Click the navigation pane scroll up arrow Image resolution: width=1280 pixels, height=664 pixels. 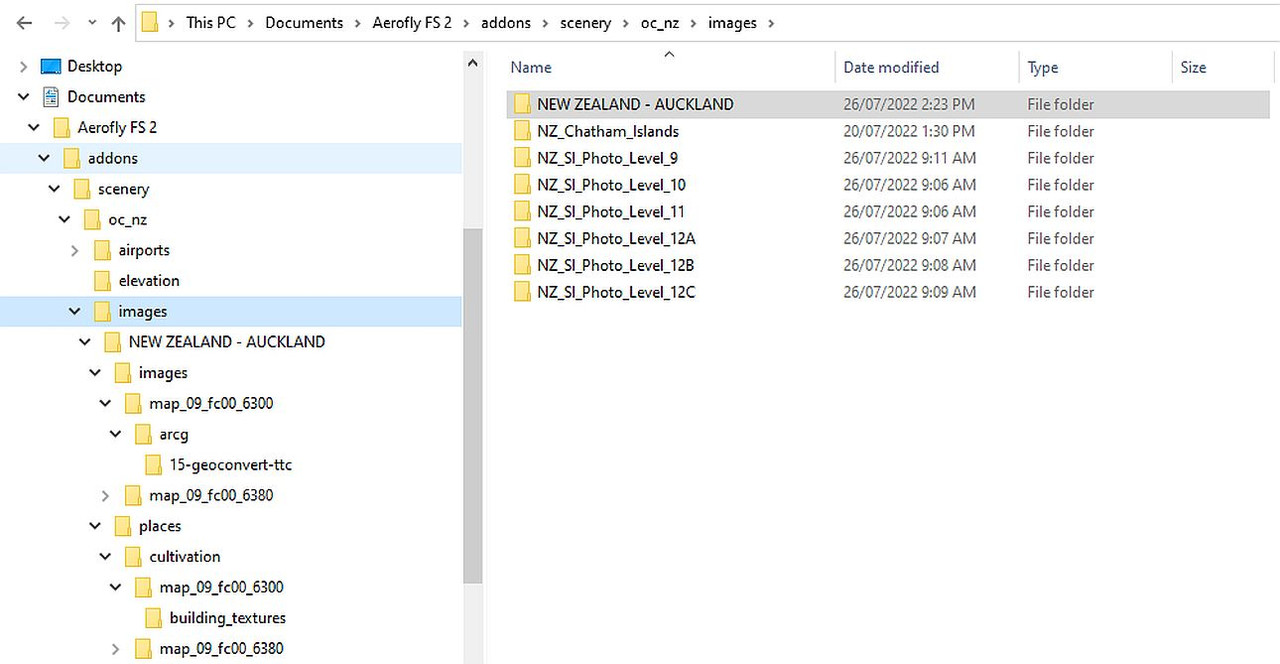(x=473, y=63)
